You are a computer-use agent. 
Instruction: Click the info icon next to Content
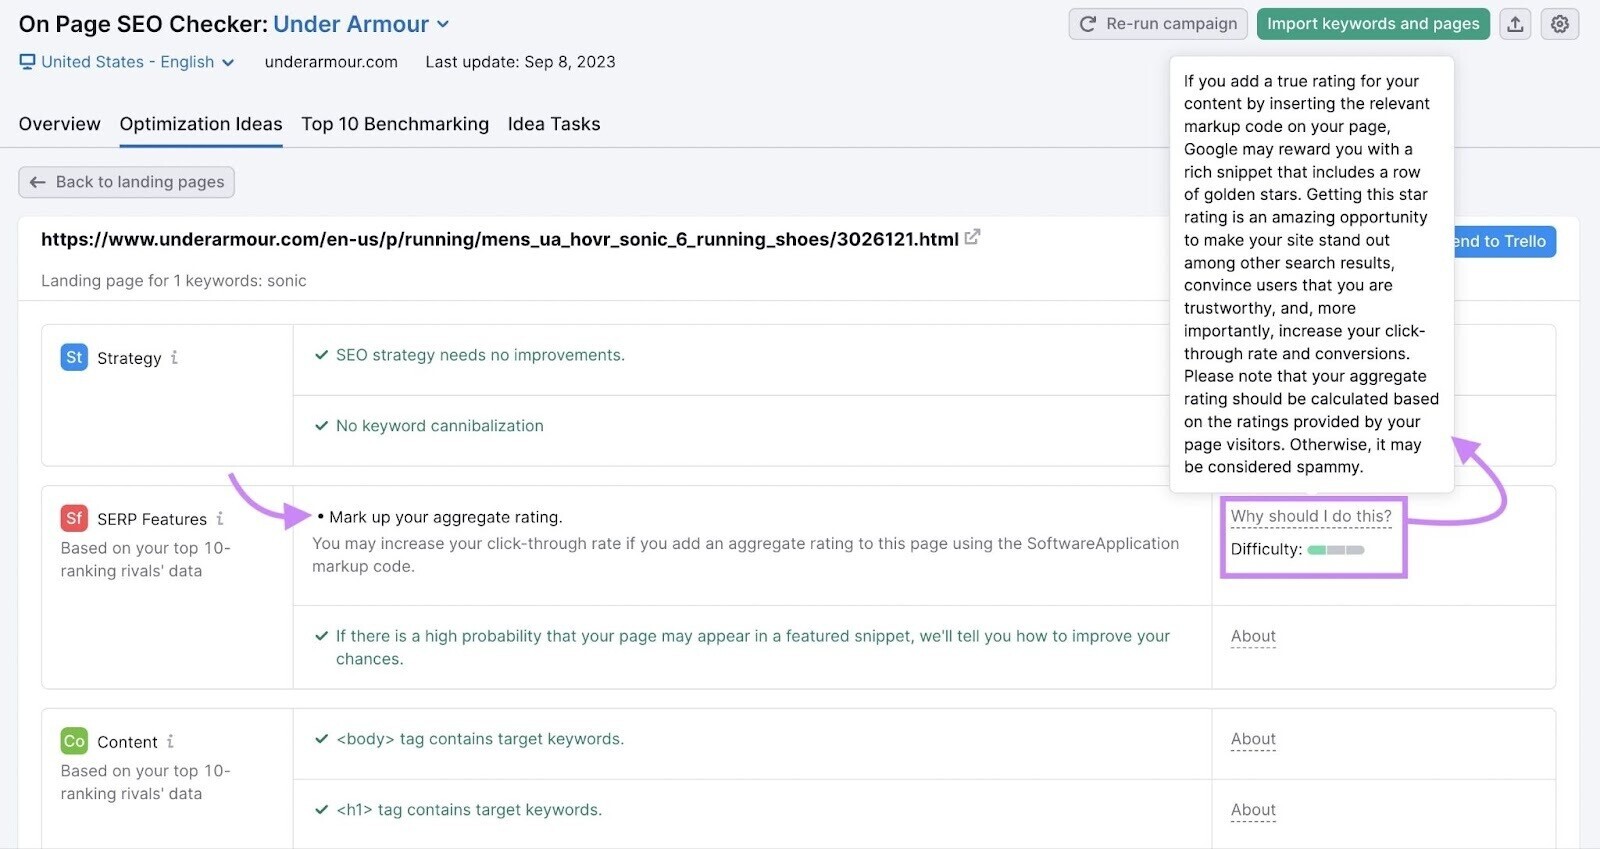pos(170,741)
